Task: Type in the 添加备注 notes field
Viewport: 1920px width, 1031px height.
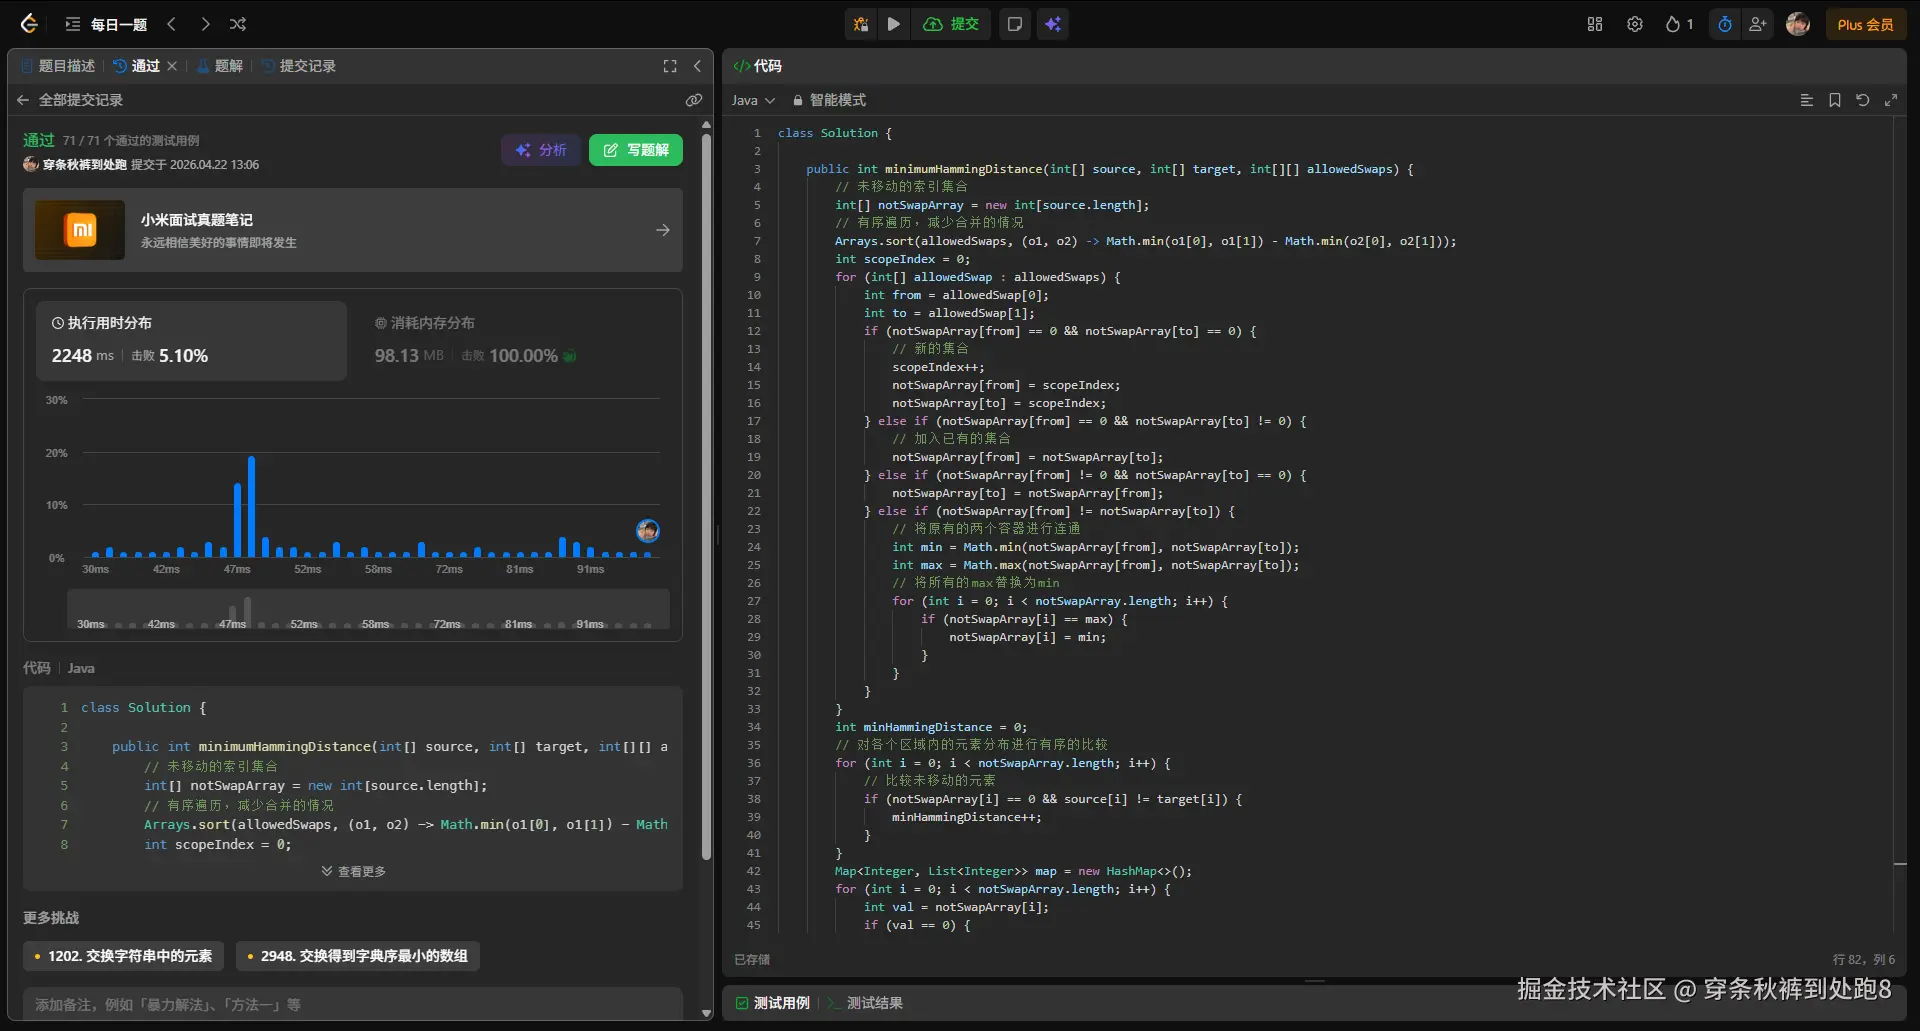Action: (x=352, y=1004)
